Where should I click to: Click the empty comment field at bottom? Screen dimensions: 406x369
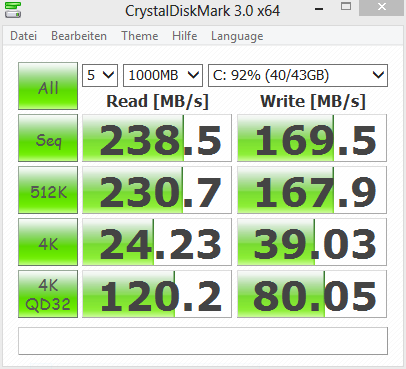(203, 341)
